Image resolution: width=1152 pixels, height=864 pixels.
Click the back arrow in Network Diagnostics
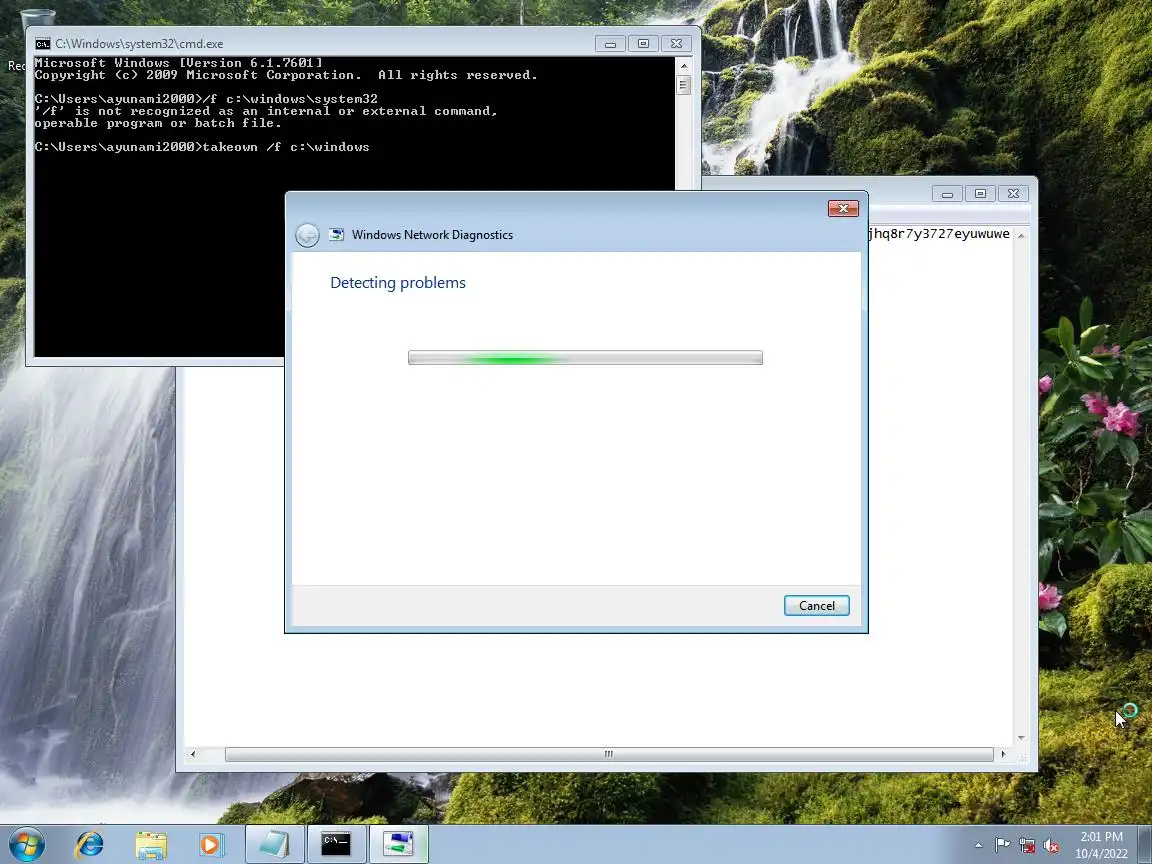click(307, 235)
